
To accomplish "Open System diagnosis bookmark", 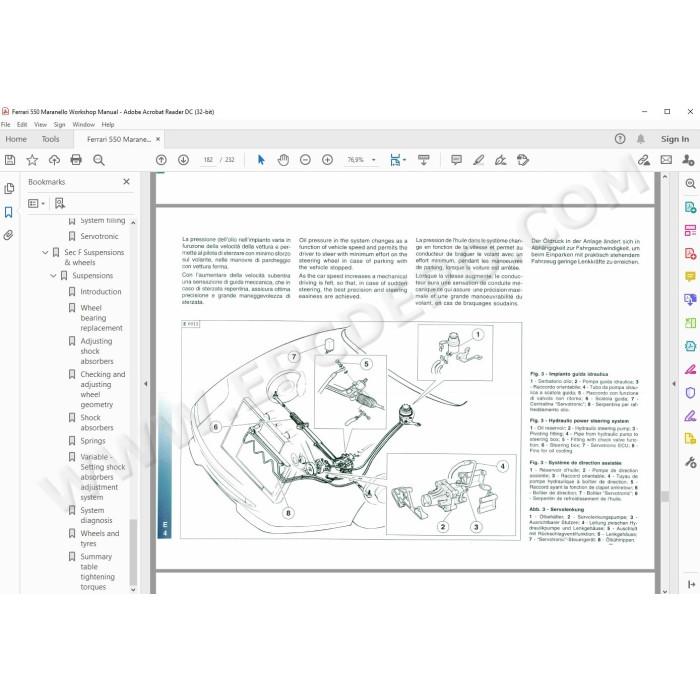I will (x=96, y=515).
